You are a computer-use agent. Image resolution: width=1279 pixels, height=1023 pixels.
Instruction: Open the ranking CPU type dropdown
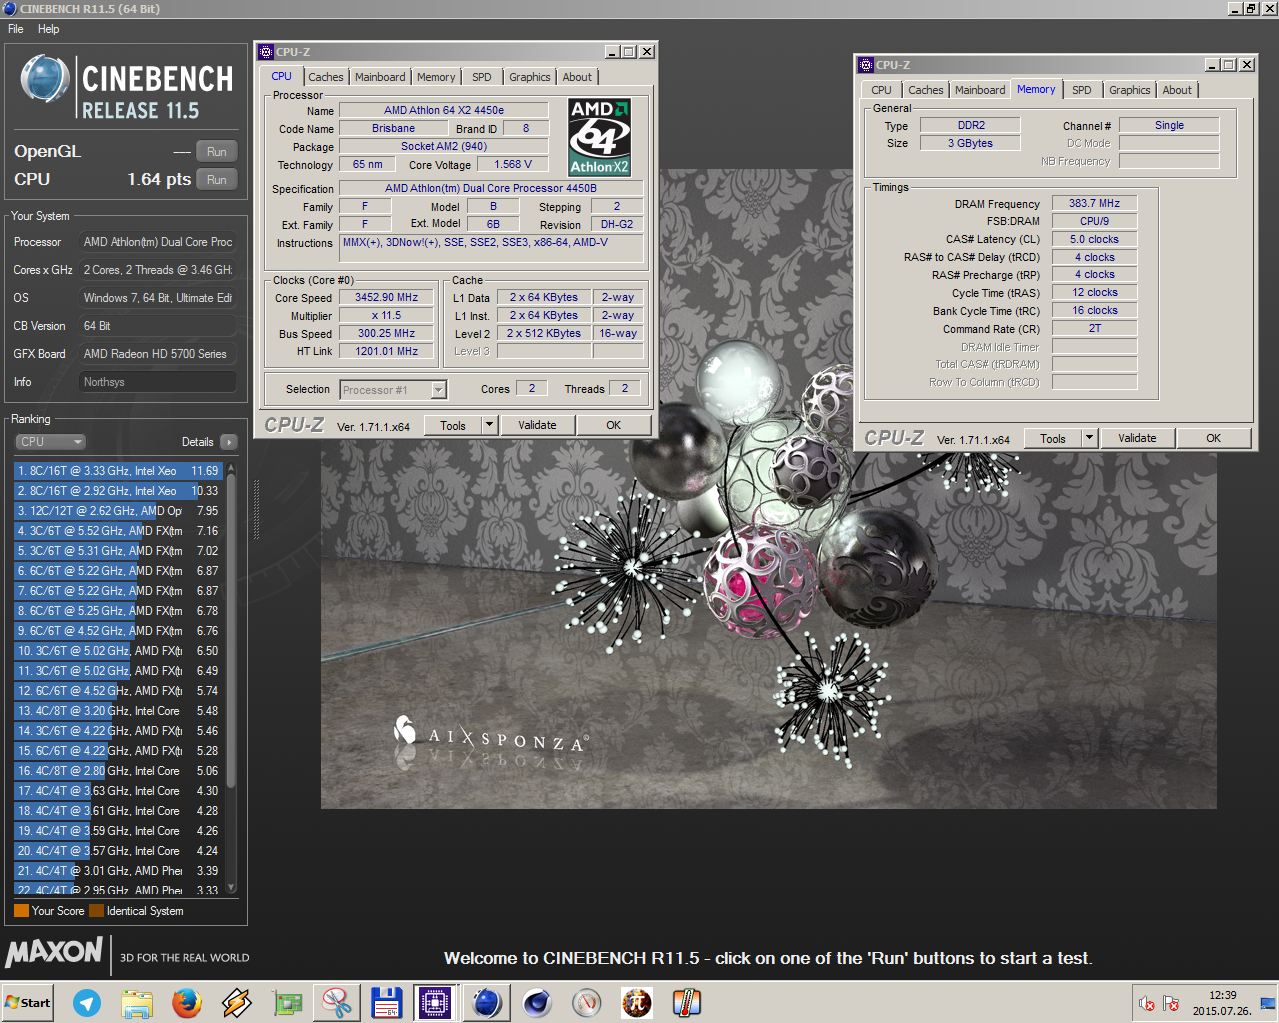coord(50,442)
